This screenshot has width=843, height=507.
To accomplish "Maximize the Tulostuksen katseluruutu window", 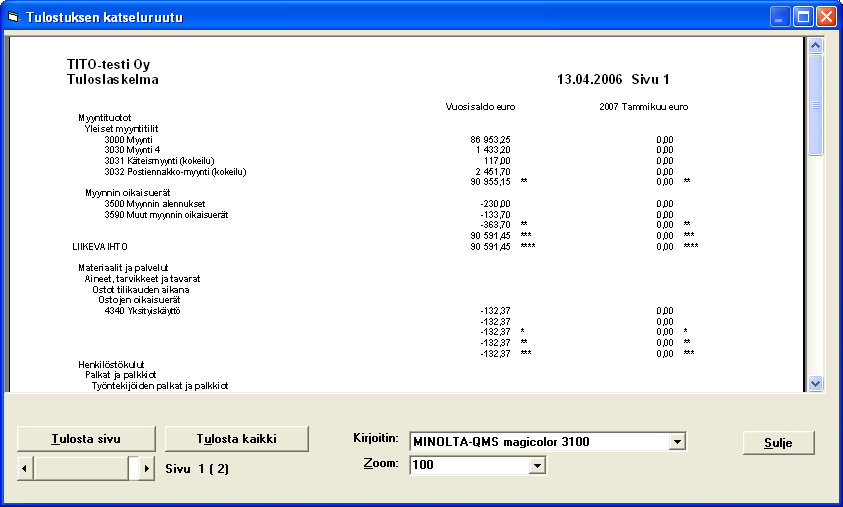I will point(803,17).
